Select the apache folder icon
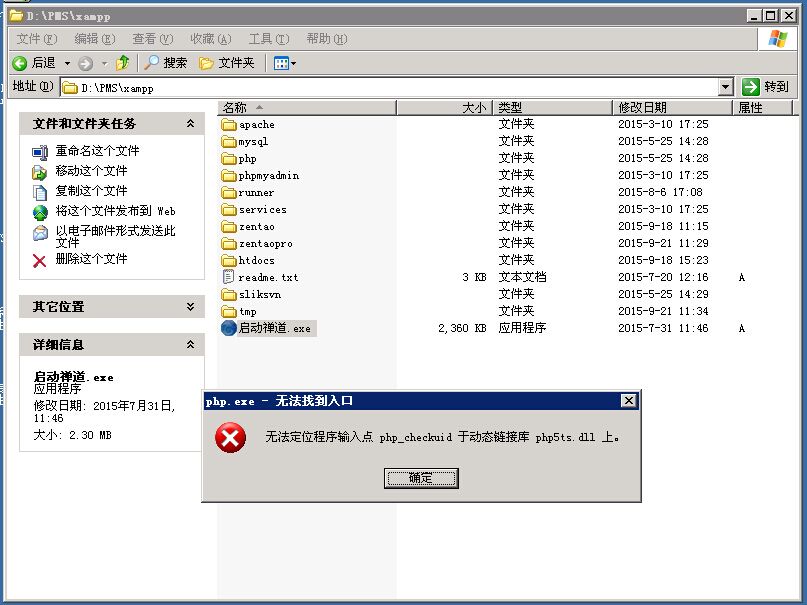Screen dimensions: 807x605 [x=229, y=124]
